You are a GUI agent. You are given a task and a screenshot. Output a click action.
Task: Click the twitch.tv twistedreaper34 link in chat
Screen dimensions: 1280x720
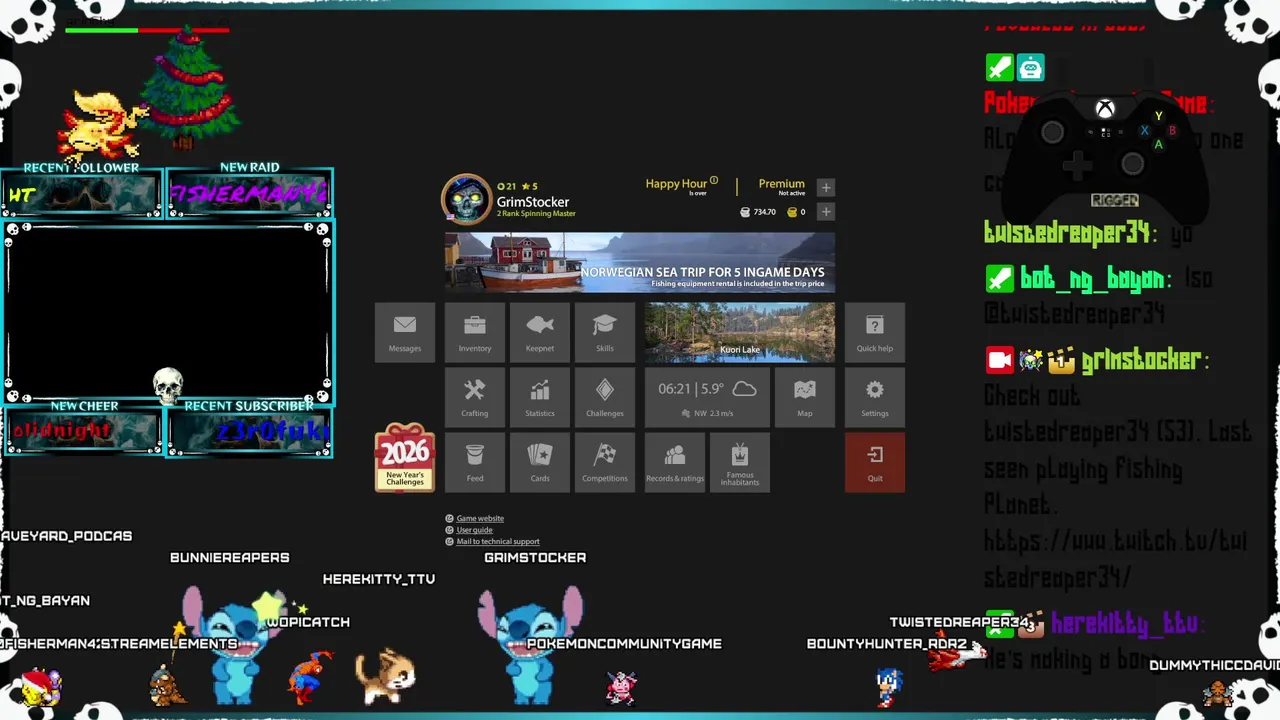coord(1115,560)
